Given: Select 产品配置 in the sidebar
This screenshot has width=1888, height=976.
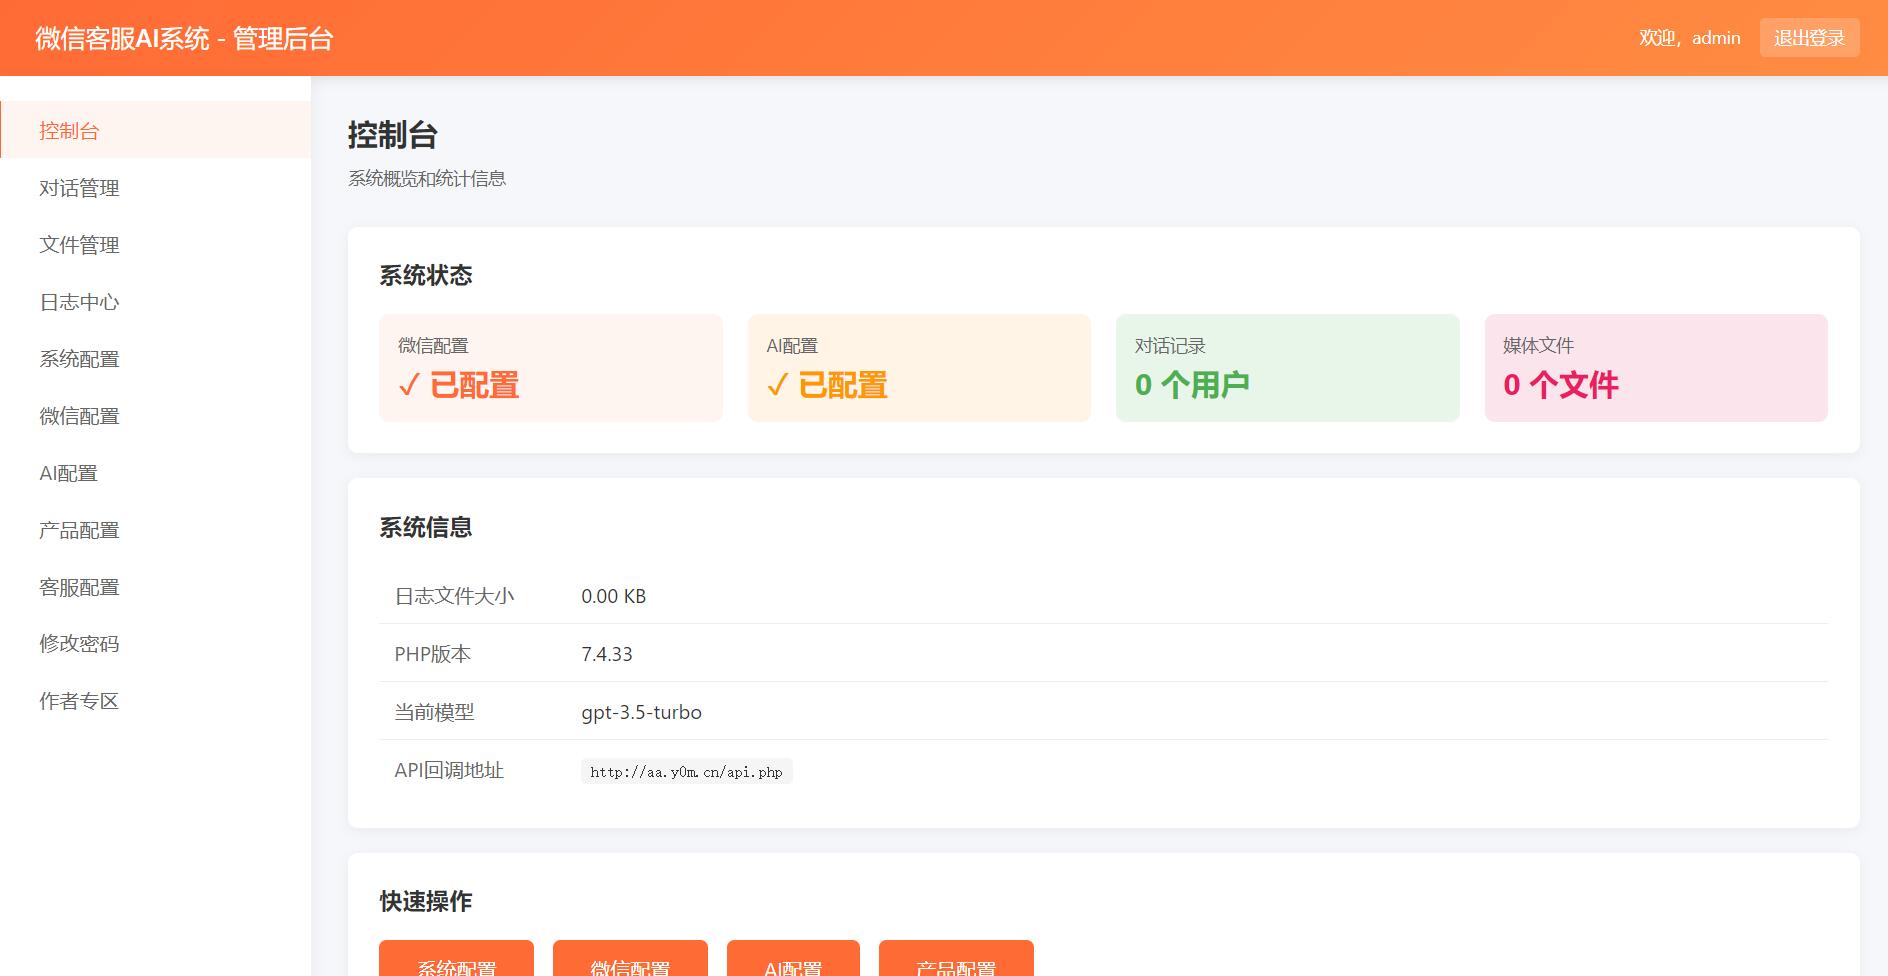Looking at the screenshot, I should coord(79,530).
